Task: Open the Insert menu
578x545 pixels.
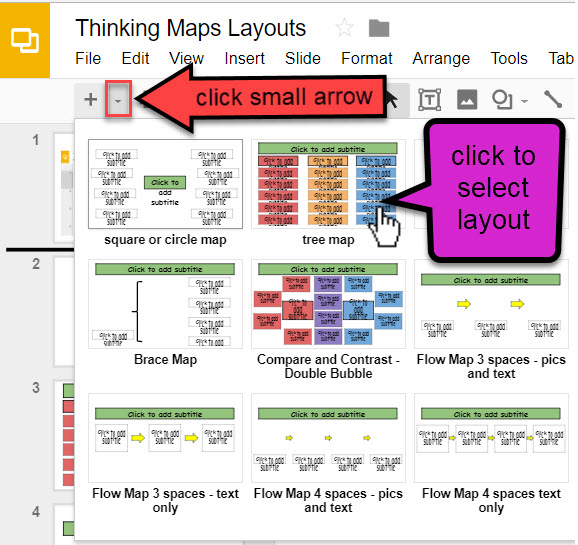Action: pos(244,58)
